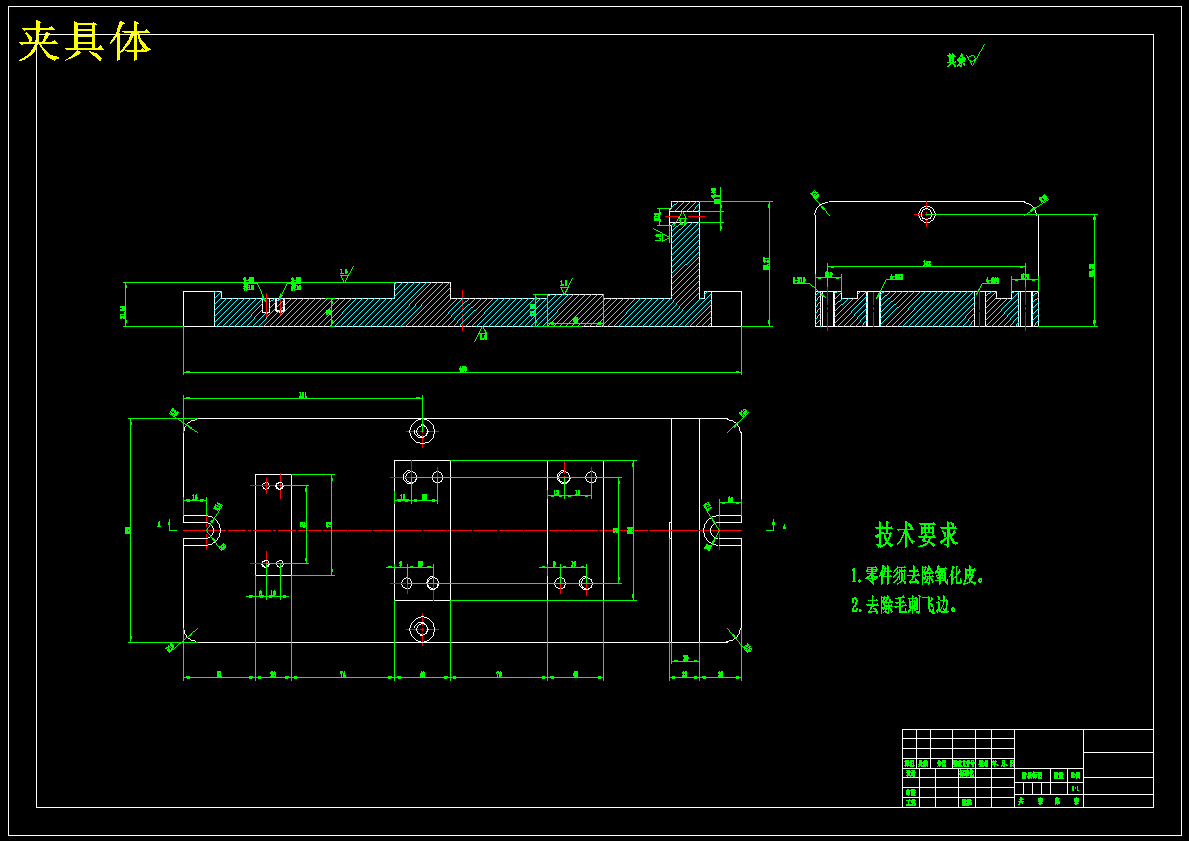Click the 技术要求 heading
Screen dimensions: 1189x841
coord(917,535)
